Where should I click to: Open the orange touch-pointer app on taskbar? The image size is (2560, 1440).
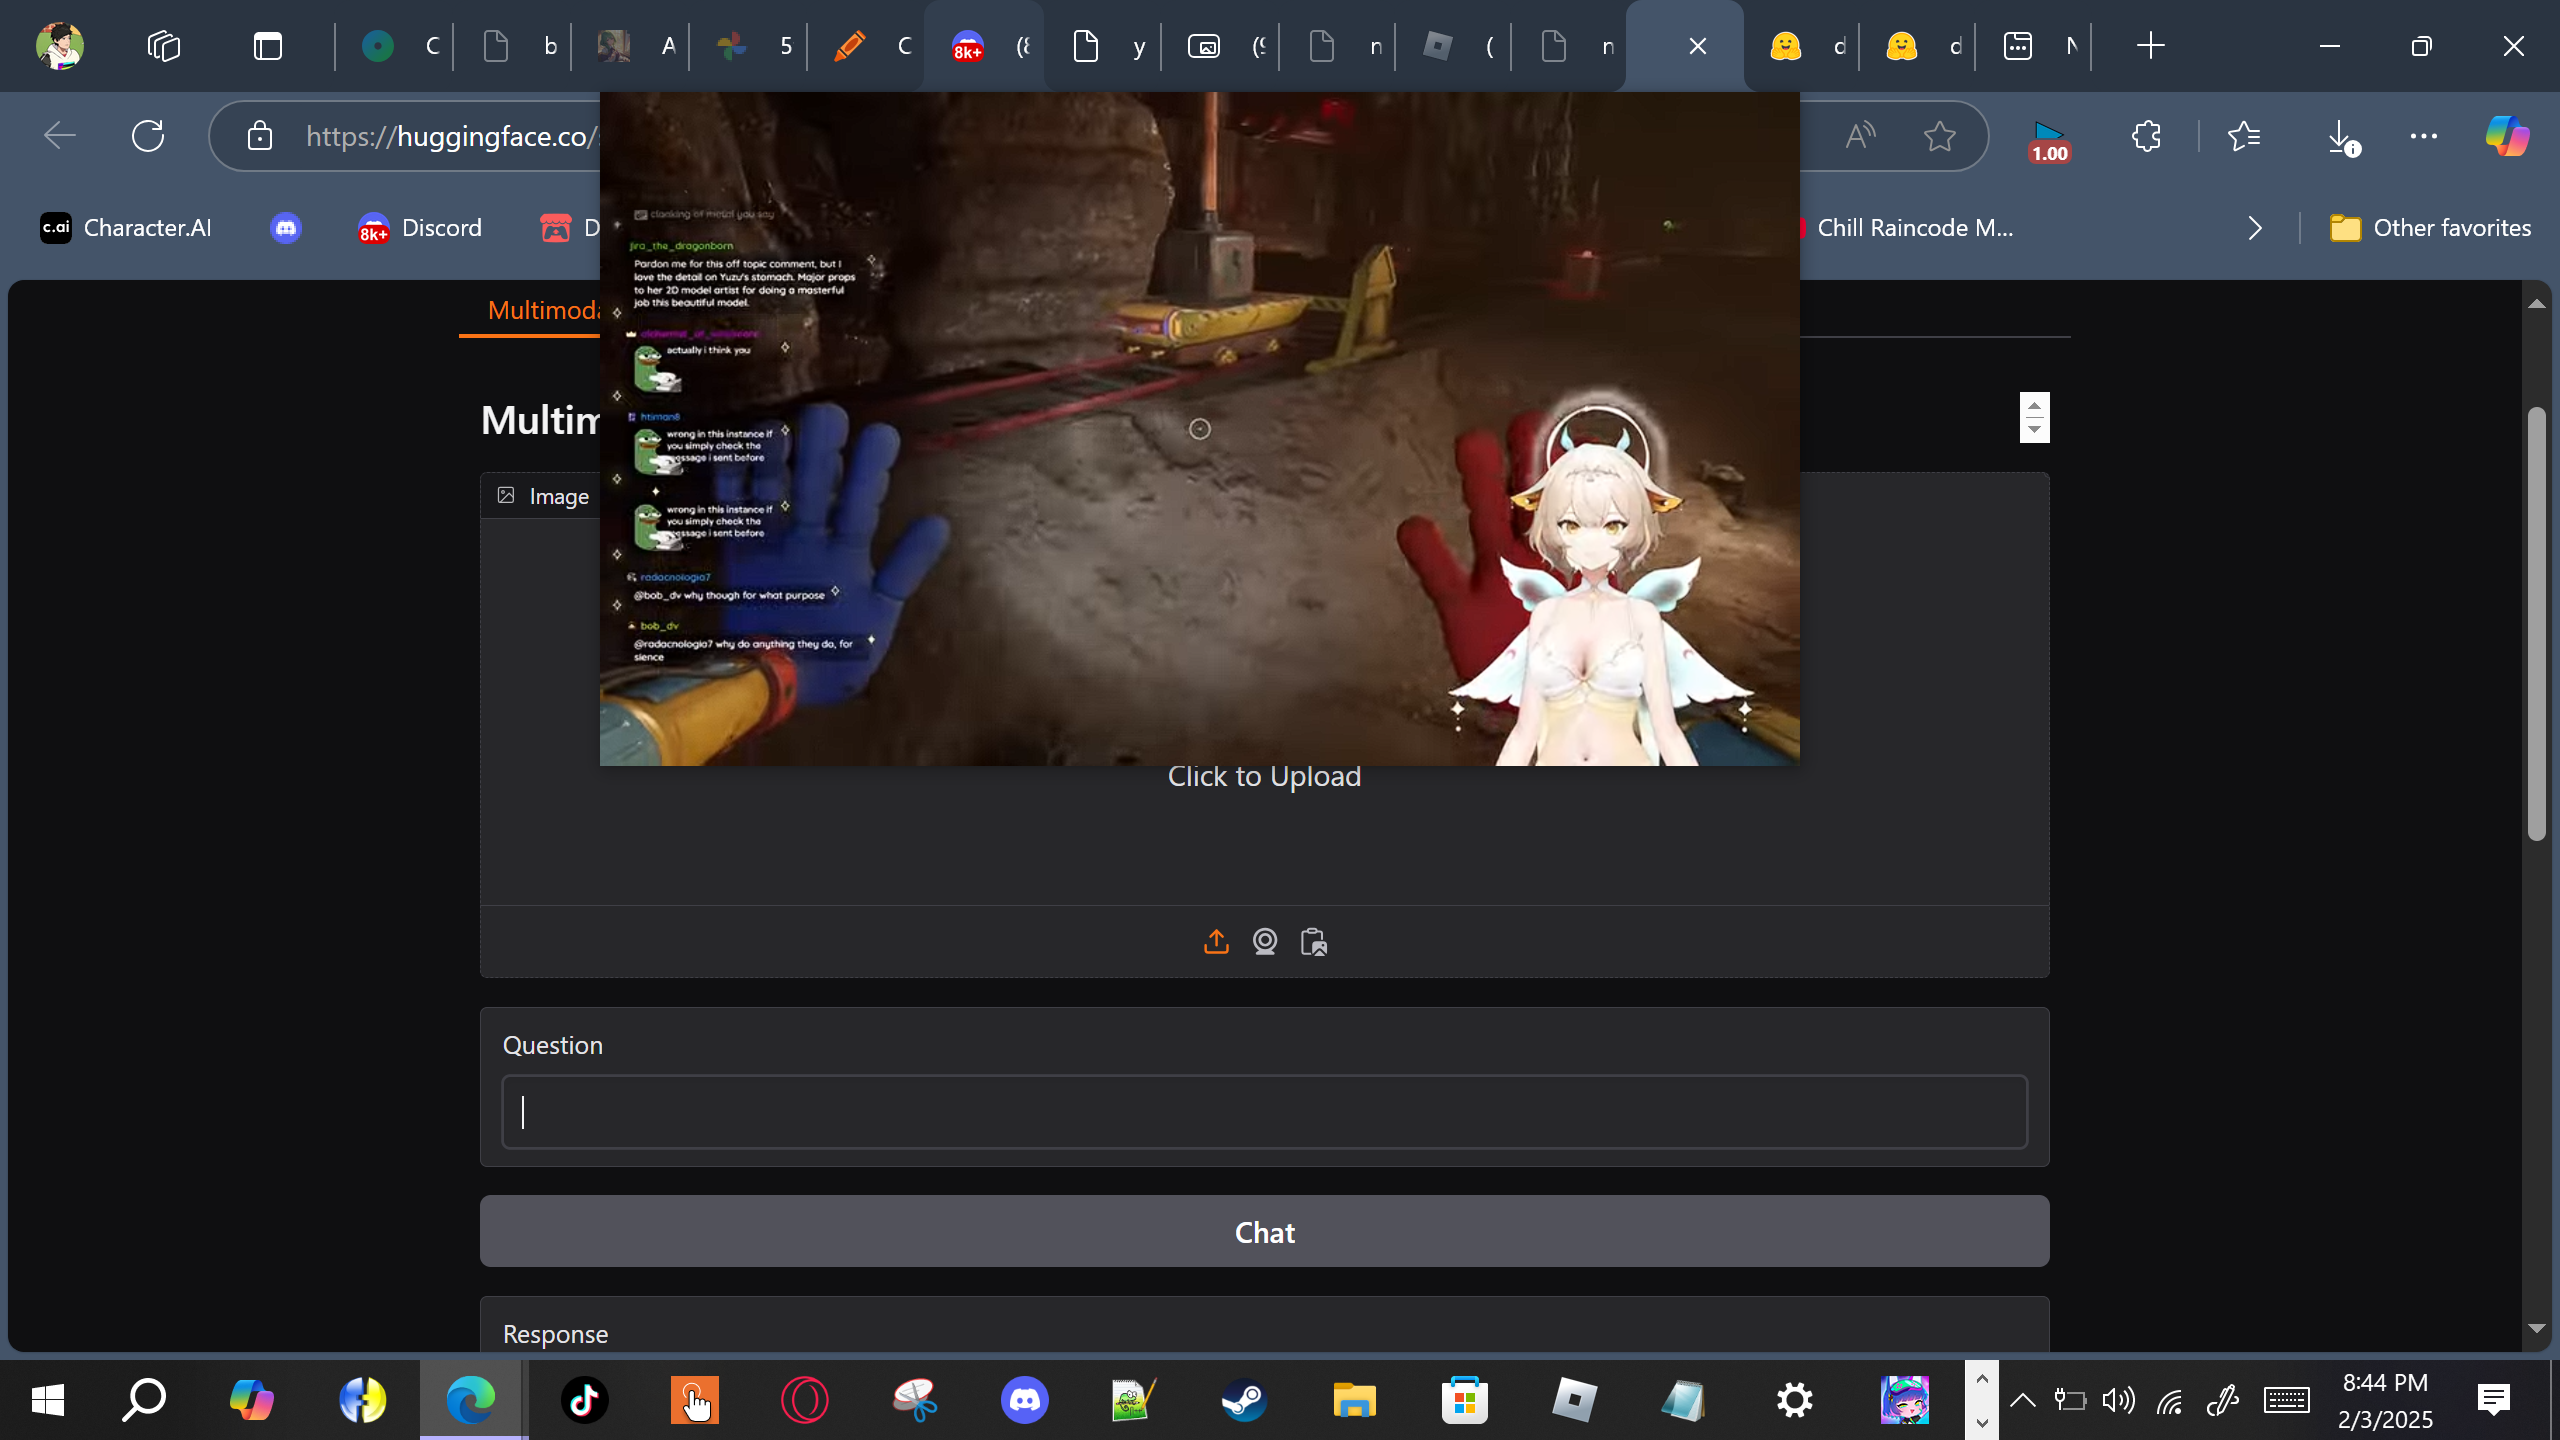tap(695, 1400)
